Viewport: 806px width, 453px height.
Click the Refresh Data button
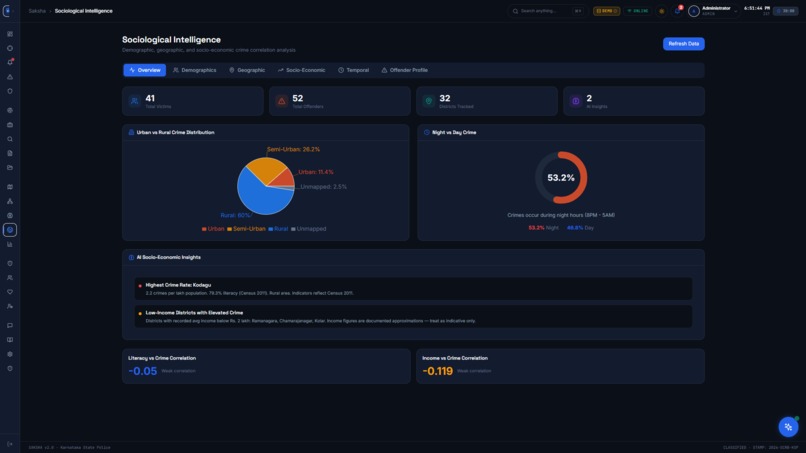(684, 44)
